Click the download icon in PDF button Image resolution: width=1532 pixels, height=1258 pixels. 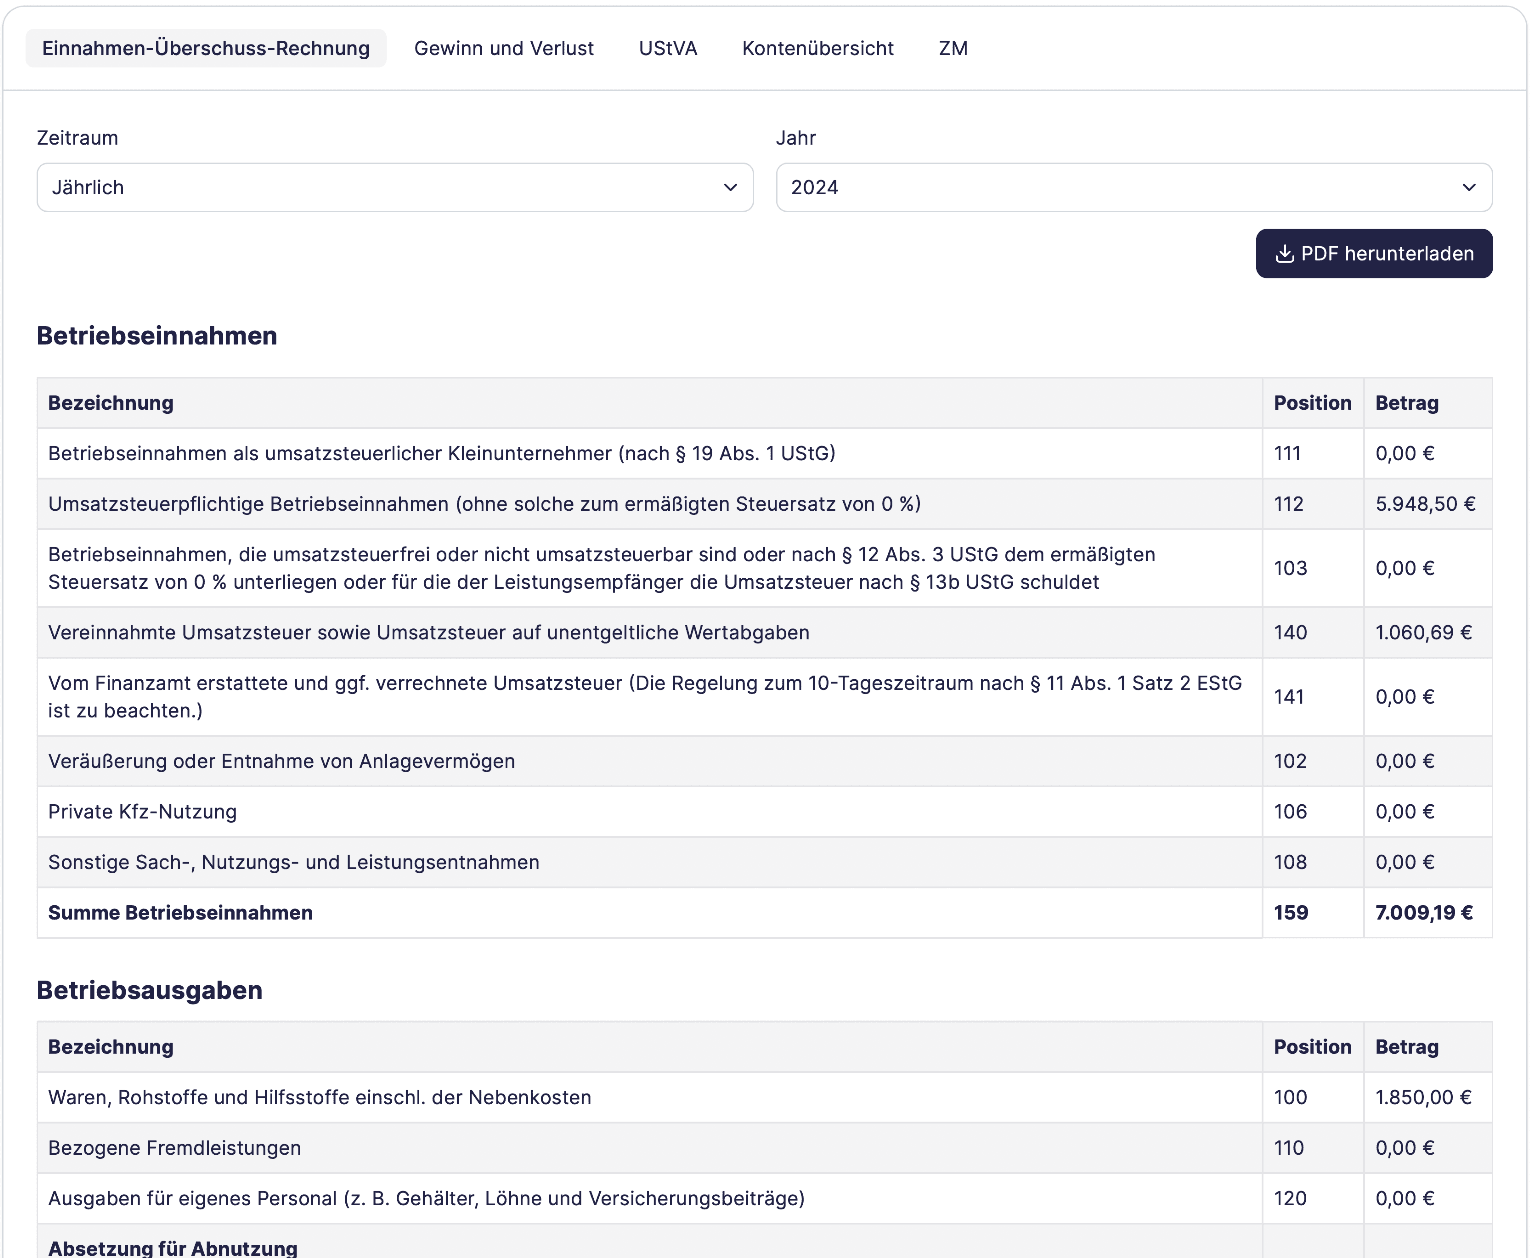tap(1285, 254)
